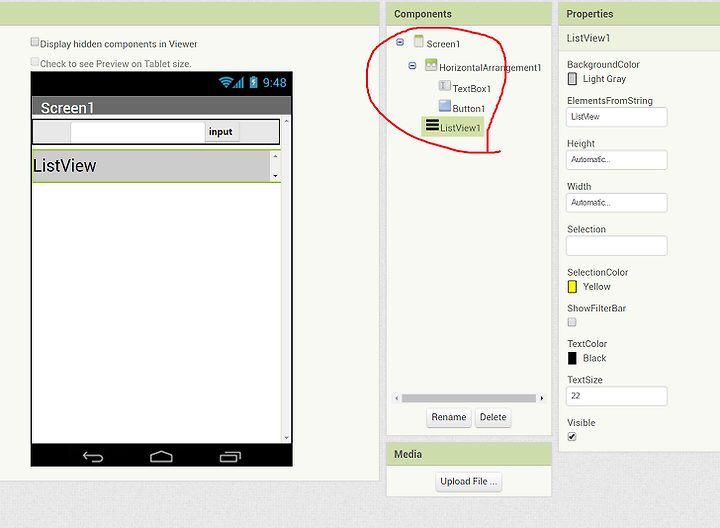Collapse the Screen1 tree node
Viewport: 720px width, 528px height.
[400, 42]
